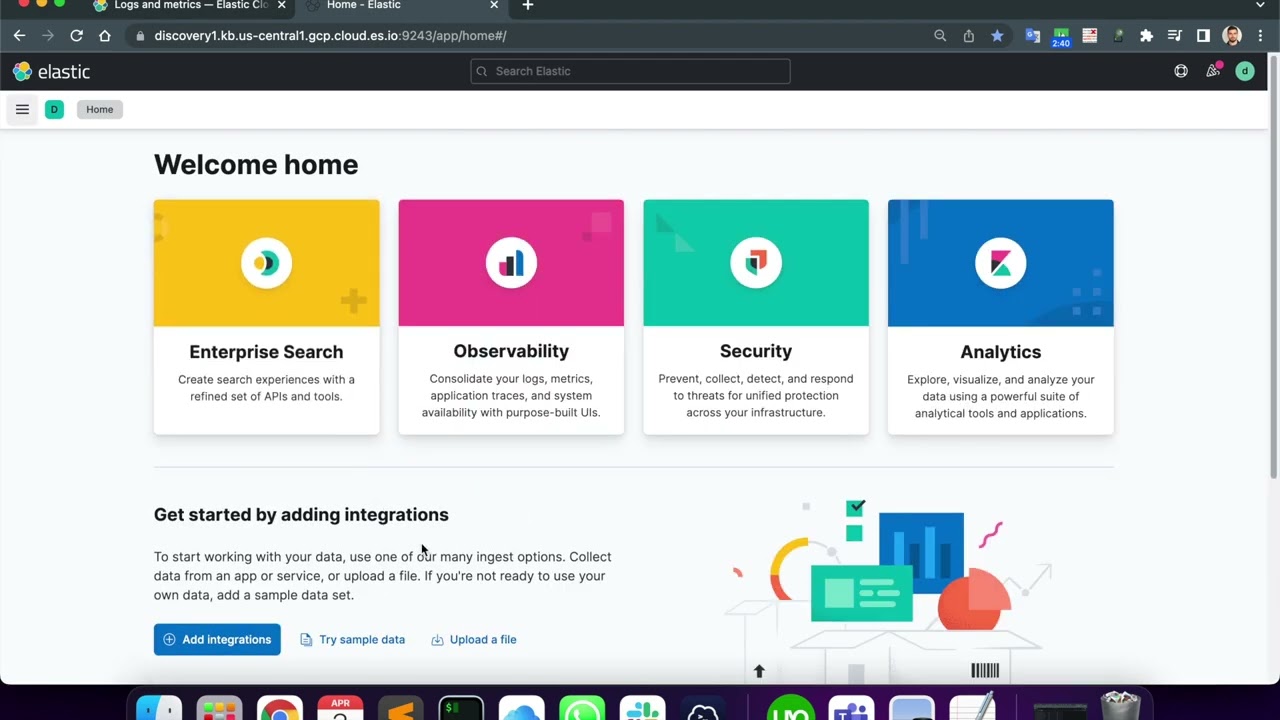Open the Security card
Viewport: 1280px width, 720px height.
click(756, 317)
